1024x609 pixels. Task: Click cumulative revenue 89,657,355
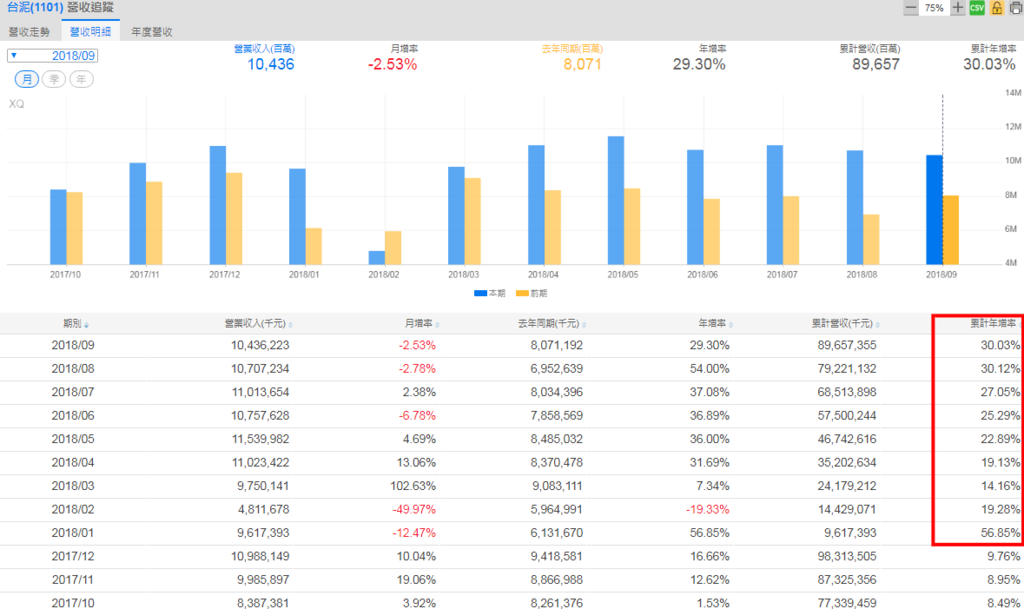point(847,345)
